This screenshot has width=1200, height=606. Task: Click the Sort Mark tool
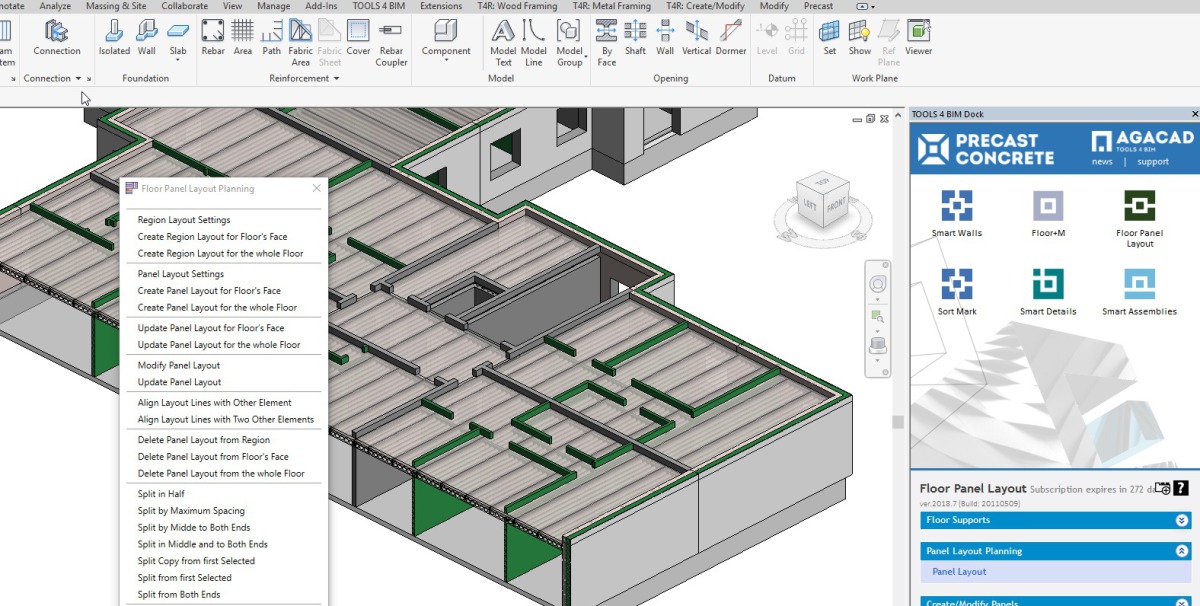click(x=957, y=292)
